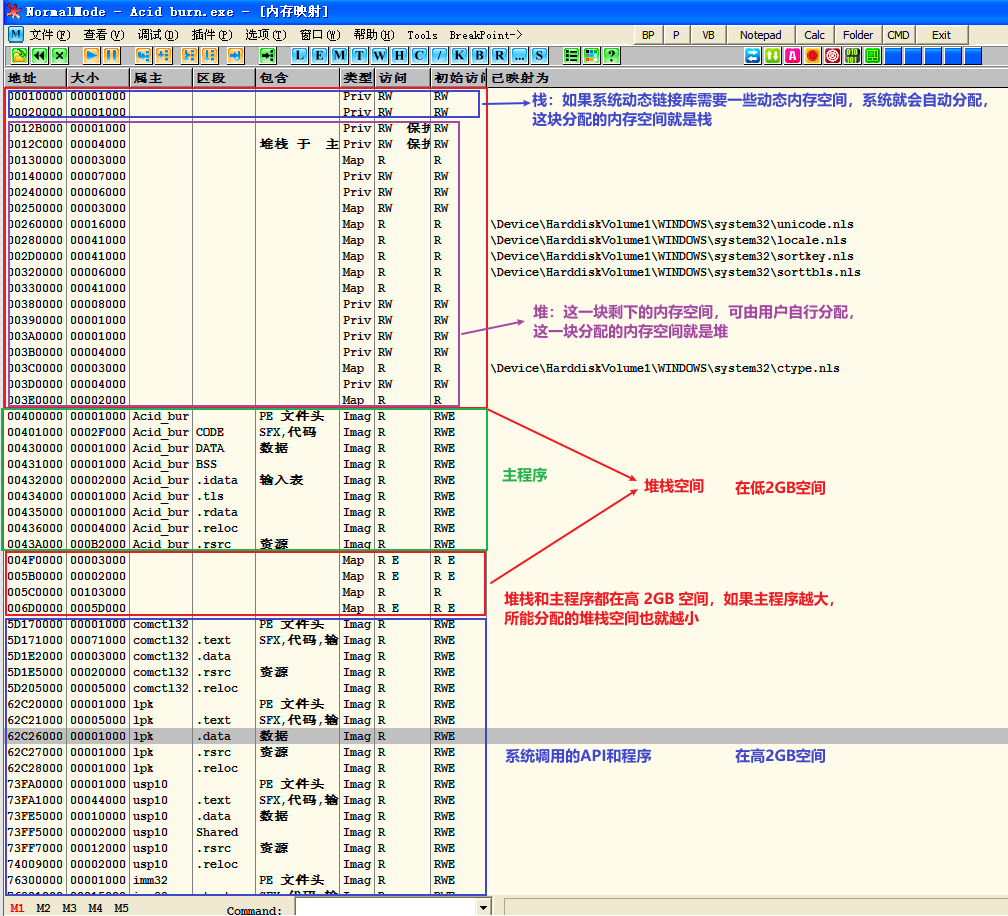Screen dimensions: 1008x916
Task: Open Executable modules (E icon)
Action: point(320,56)
